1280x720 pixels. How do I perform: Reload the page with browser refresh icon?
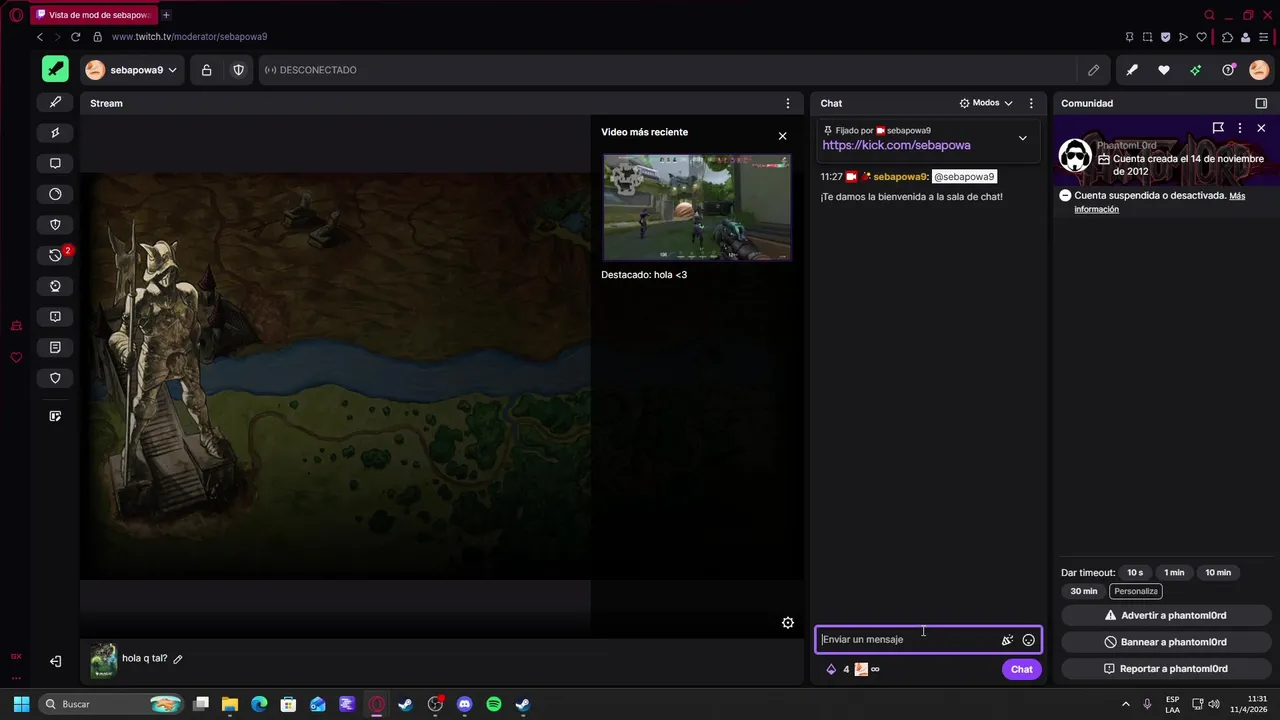click(75, 37)
